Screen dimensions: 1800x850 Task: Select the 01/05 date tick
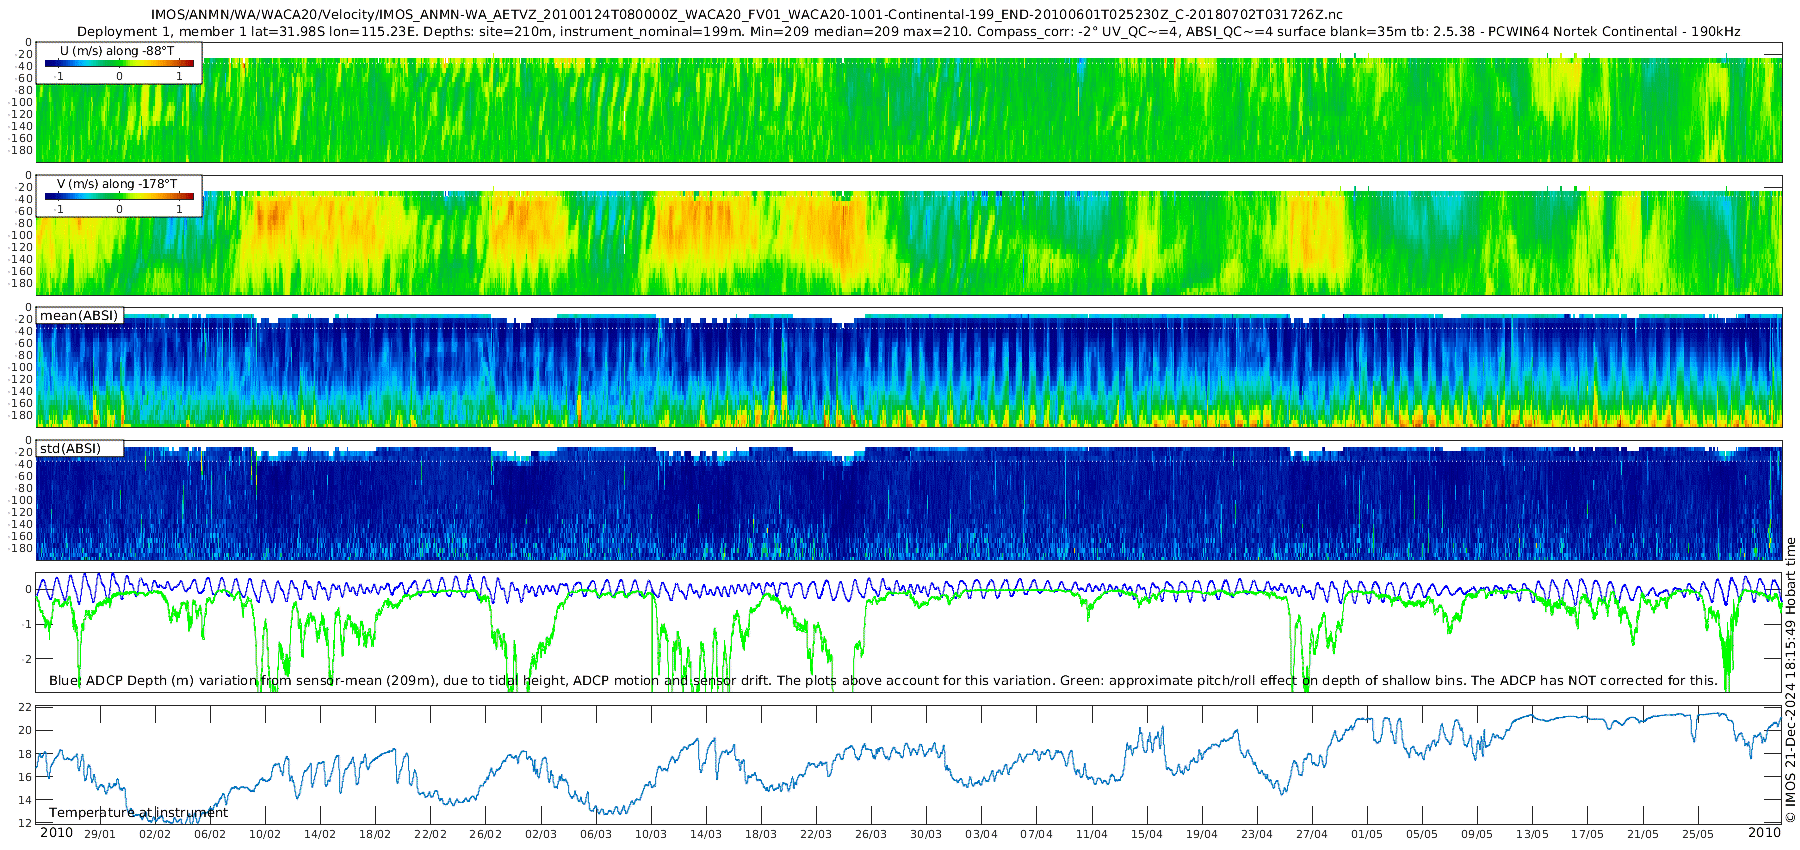1367,835
